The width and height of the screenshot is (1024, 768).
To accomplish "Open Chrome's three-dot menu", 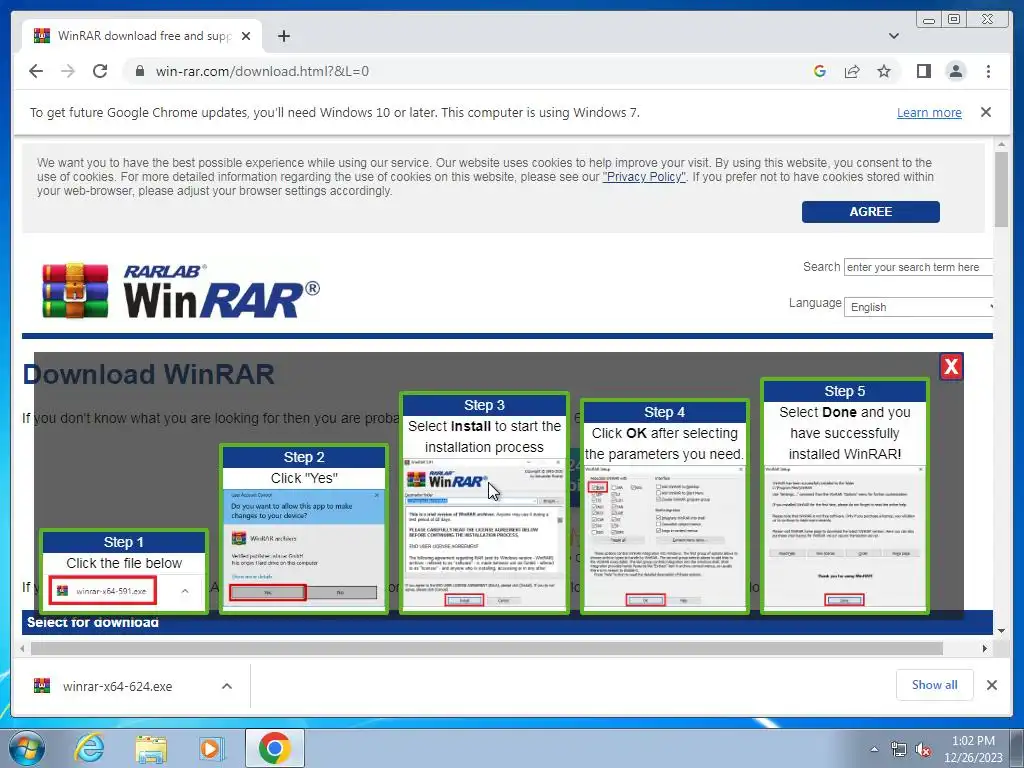I will (988, 71).
